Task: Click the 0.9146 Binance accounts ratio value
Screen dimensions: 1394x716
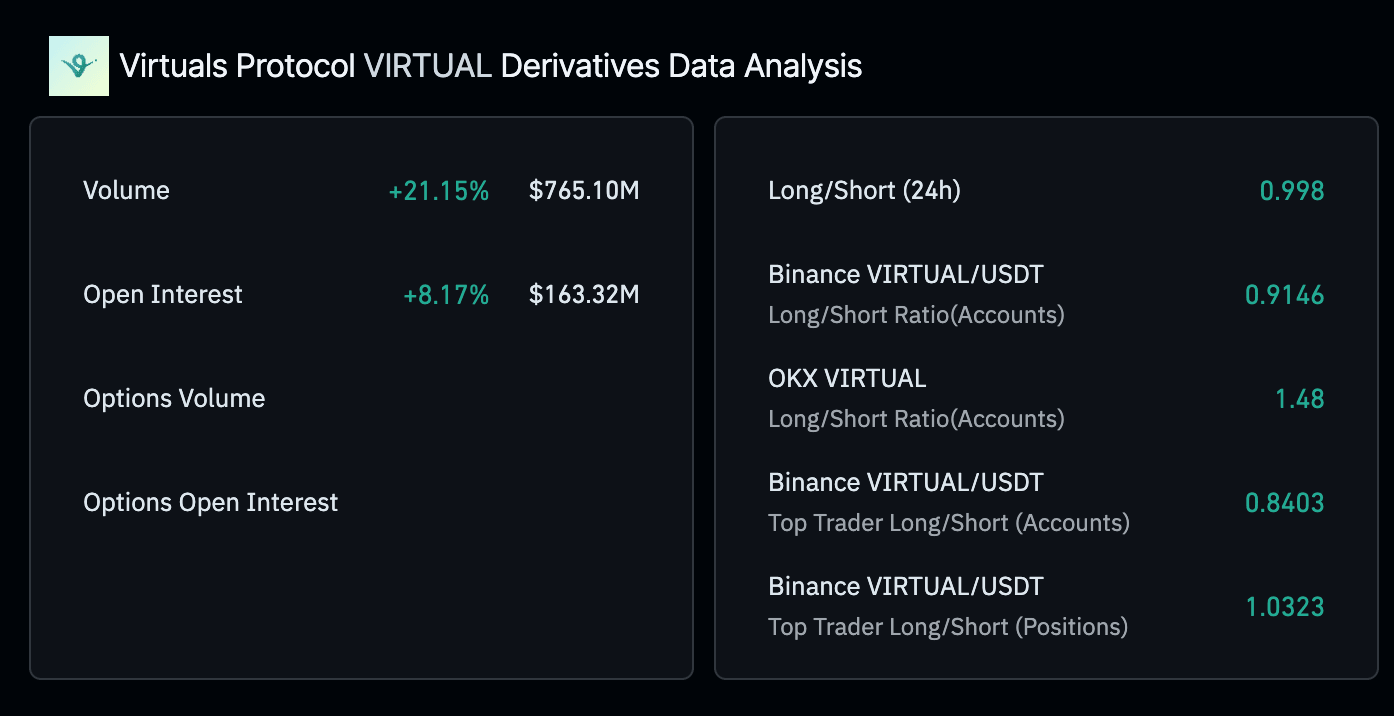Action: [x=1284, y=295]
